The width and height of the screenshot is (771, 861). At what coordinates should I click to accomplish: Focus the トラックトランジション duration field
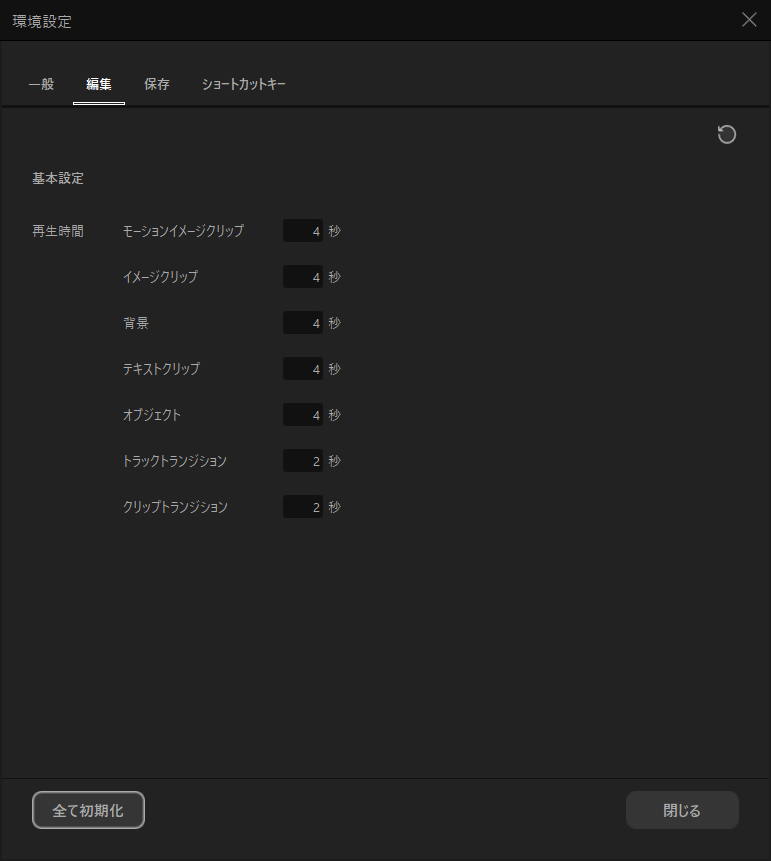[x=303, y=461]
